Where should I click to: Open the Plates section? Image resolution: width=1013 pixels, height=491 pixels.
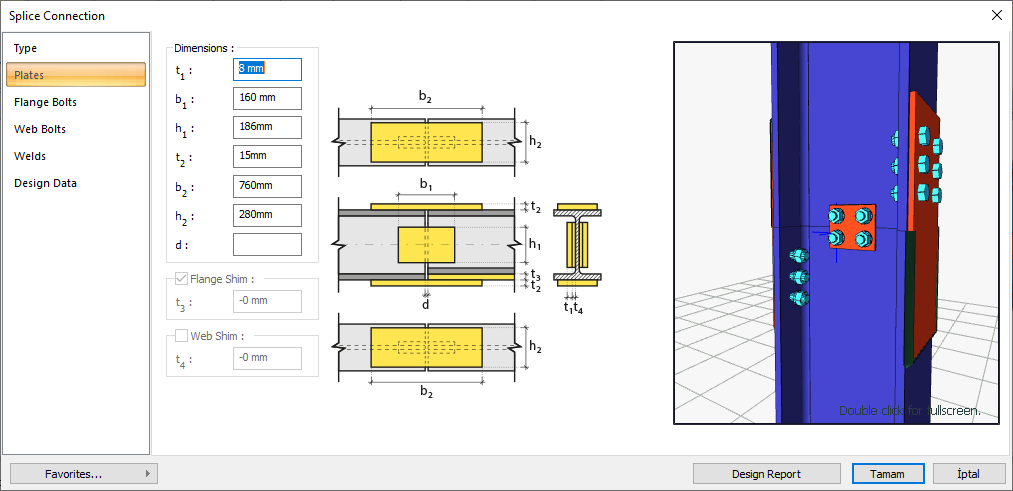pyautogui.click(x=29, y=75)
